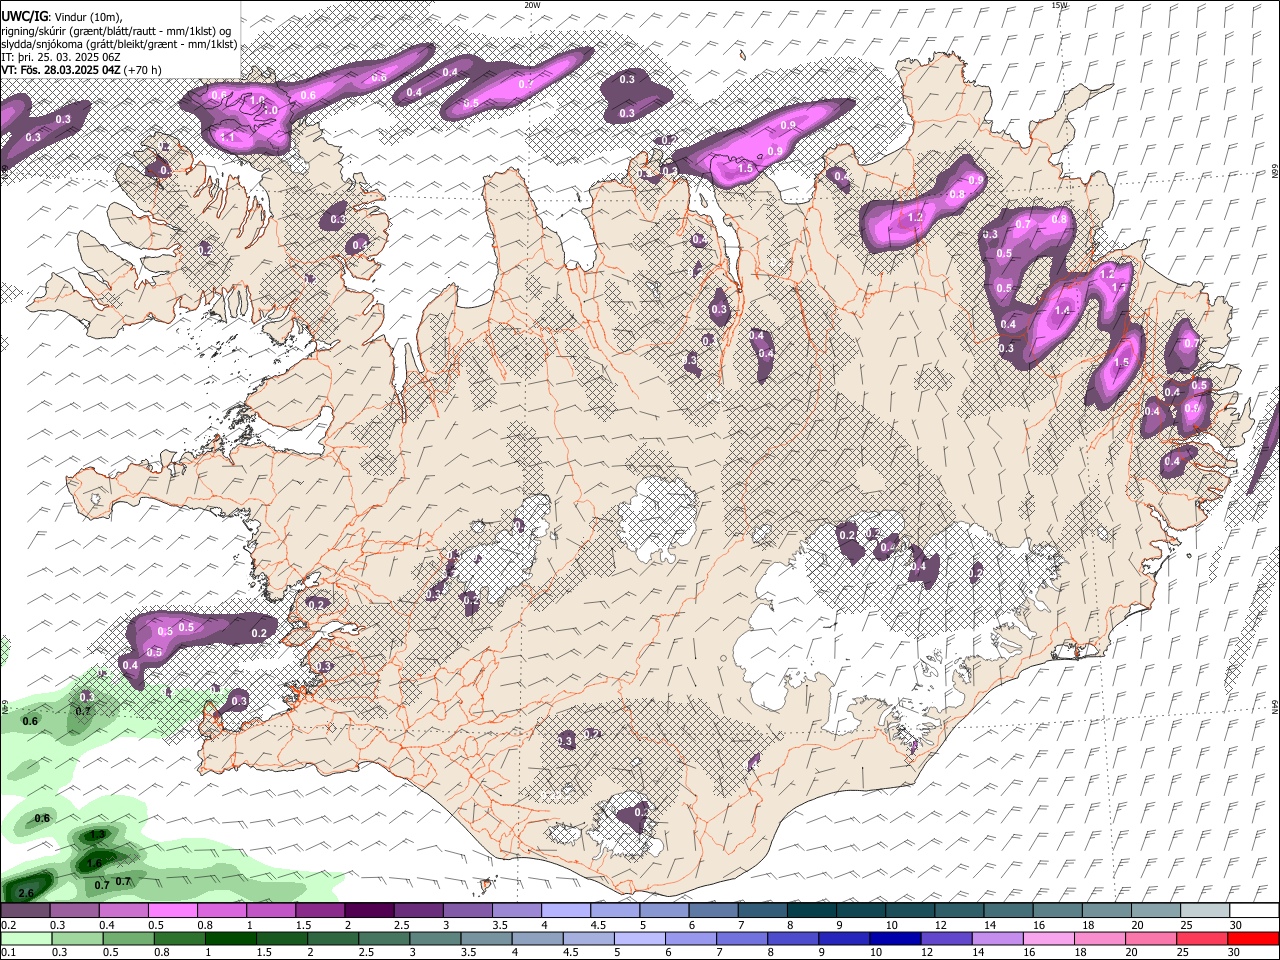The height and width of the screenshot is (960, 1280).
Task: Click the lavender legend swatch between 4 and 4.5
Action: (x=565, y=911)
